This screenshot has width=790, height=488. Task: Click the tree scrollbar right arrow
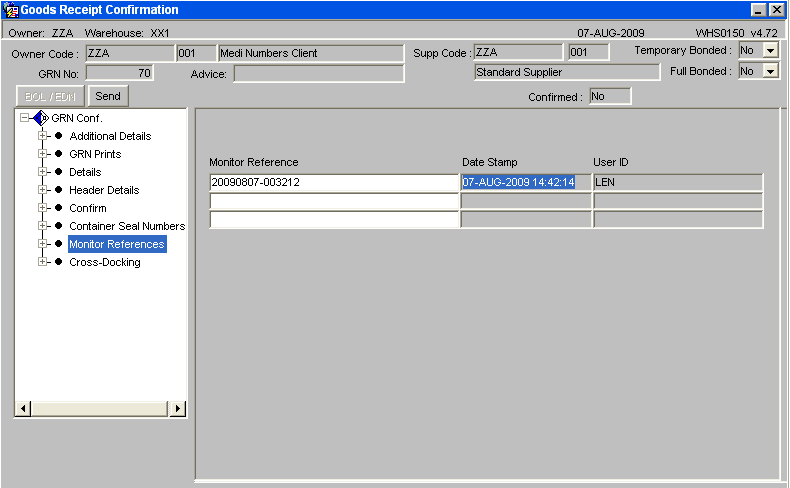[177, 408]
